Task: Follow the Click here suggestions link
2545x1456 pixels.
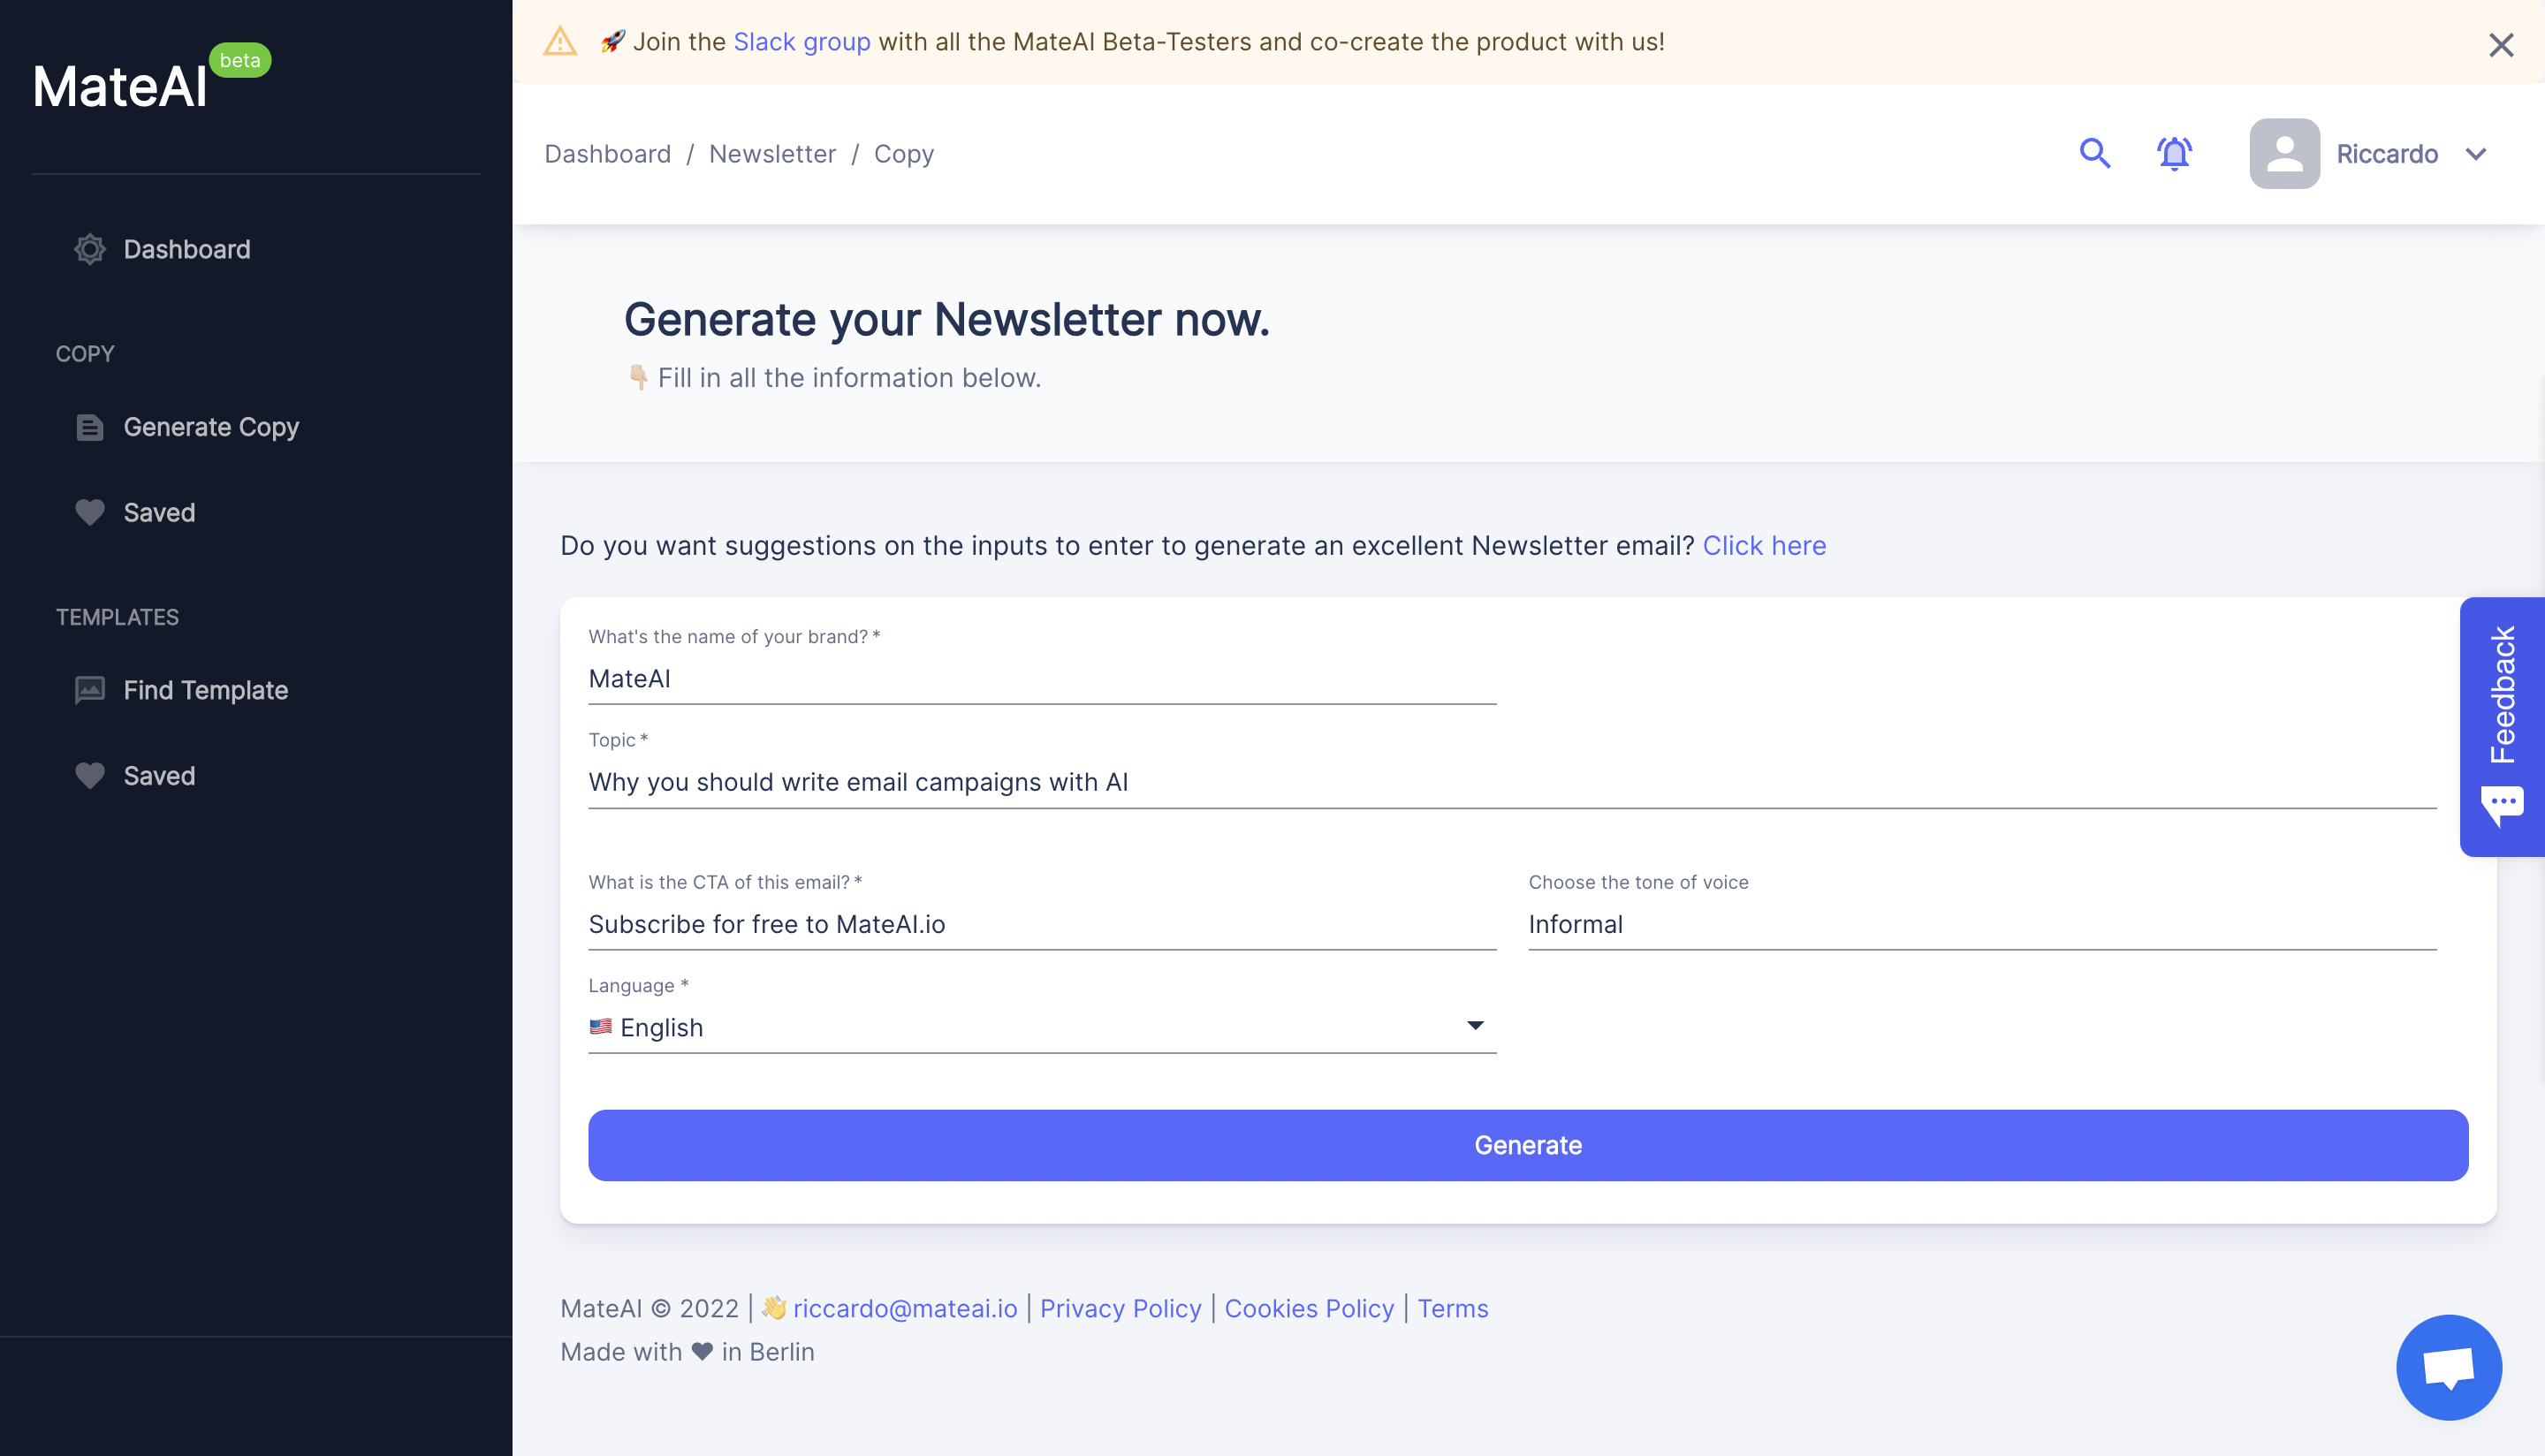Action: pos(1764,545)
